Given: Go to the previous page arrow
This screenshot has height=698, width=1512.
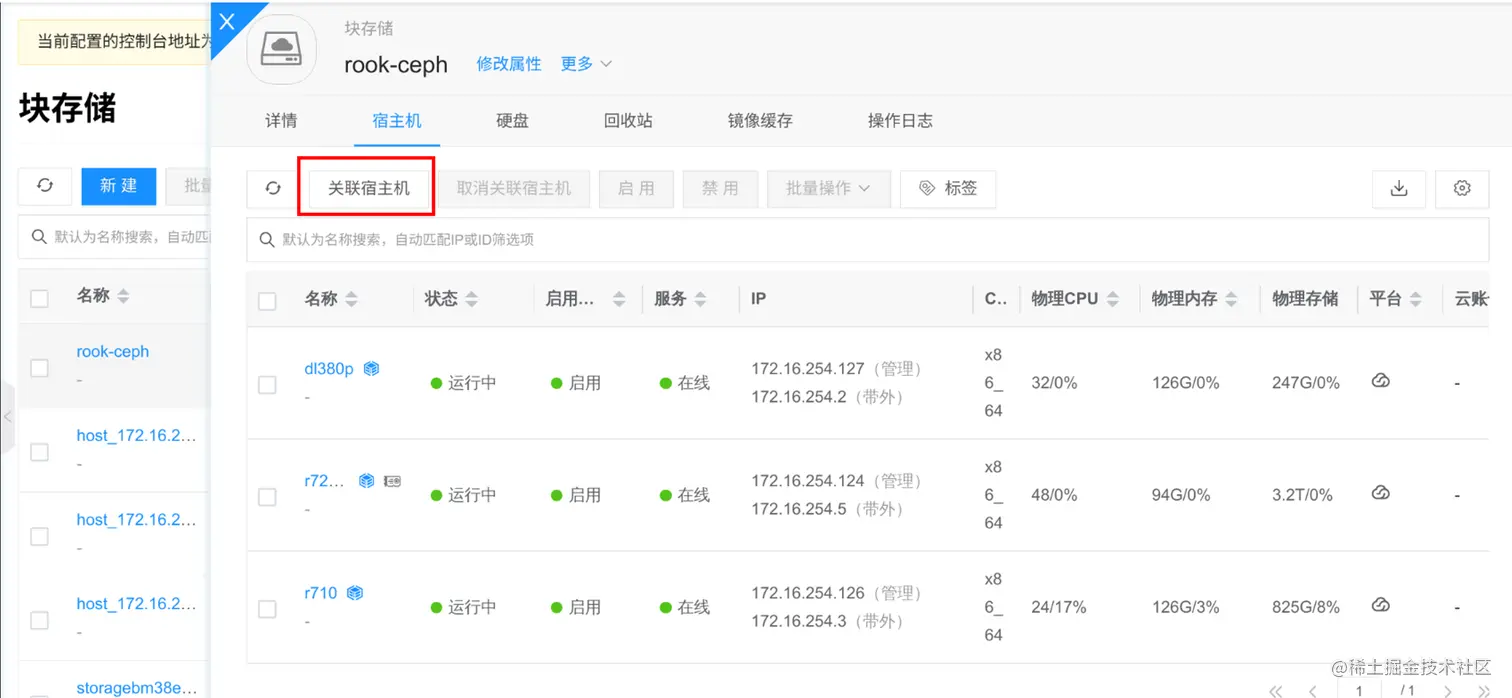Looking at the screenshot, I should (x=1312, y=691).
